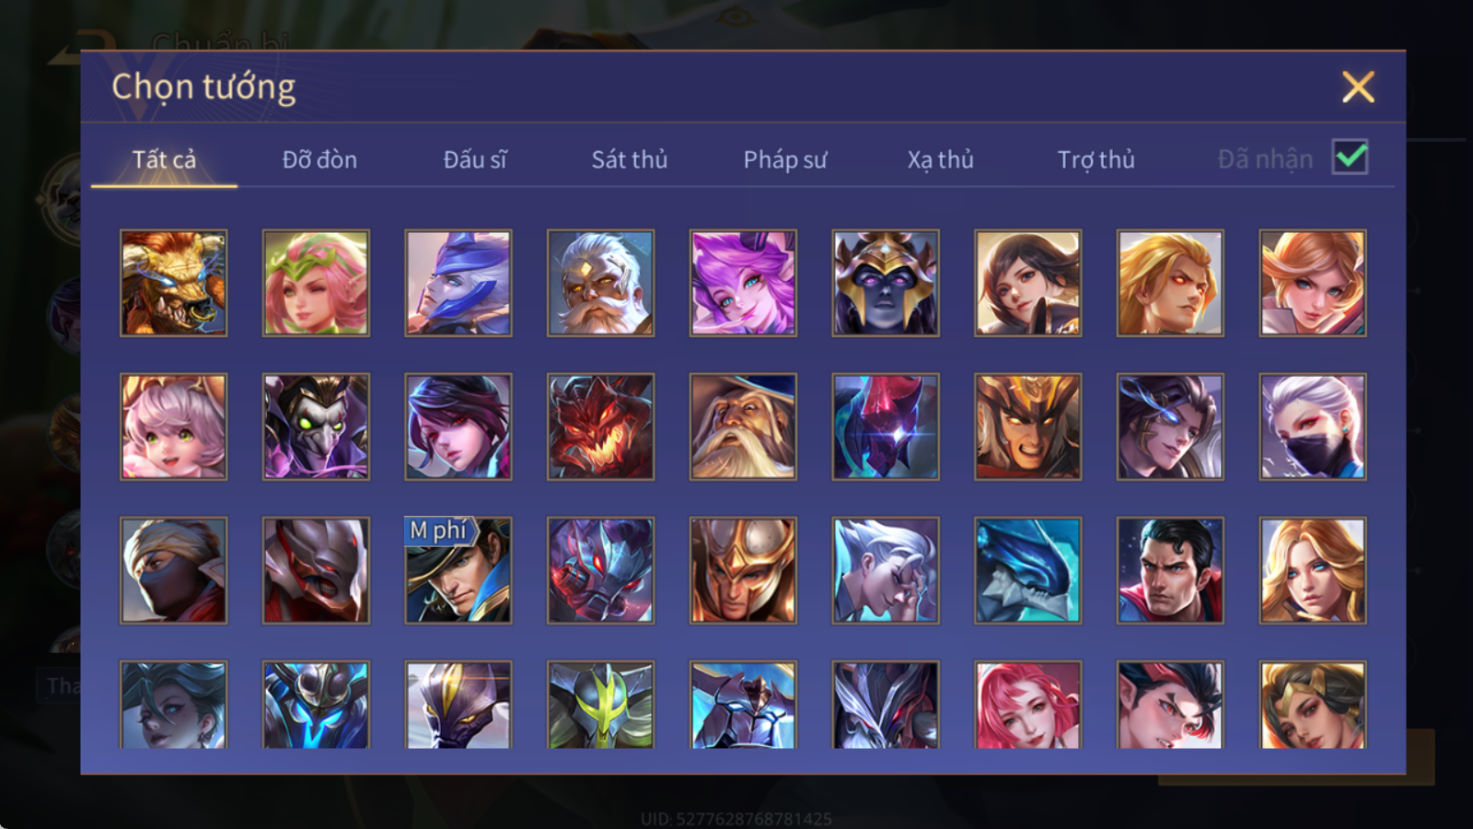Choose the white-bearded old man hero

coord(601,283)
